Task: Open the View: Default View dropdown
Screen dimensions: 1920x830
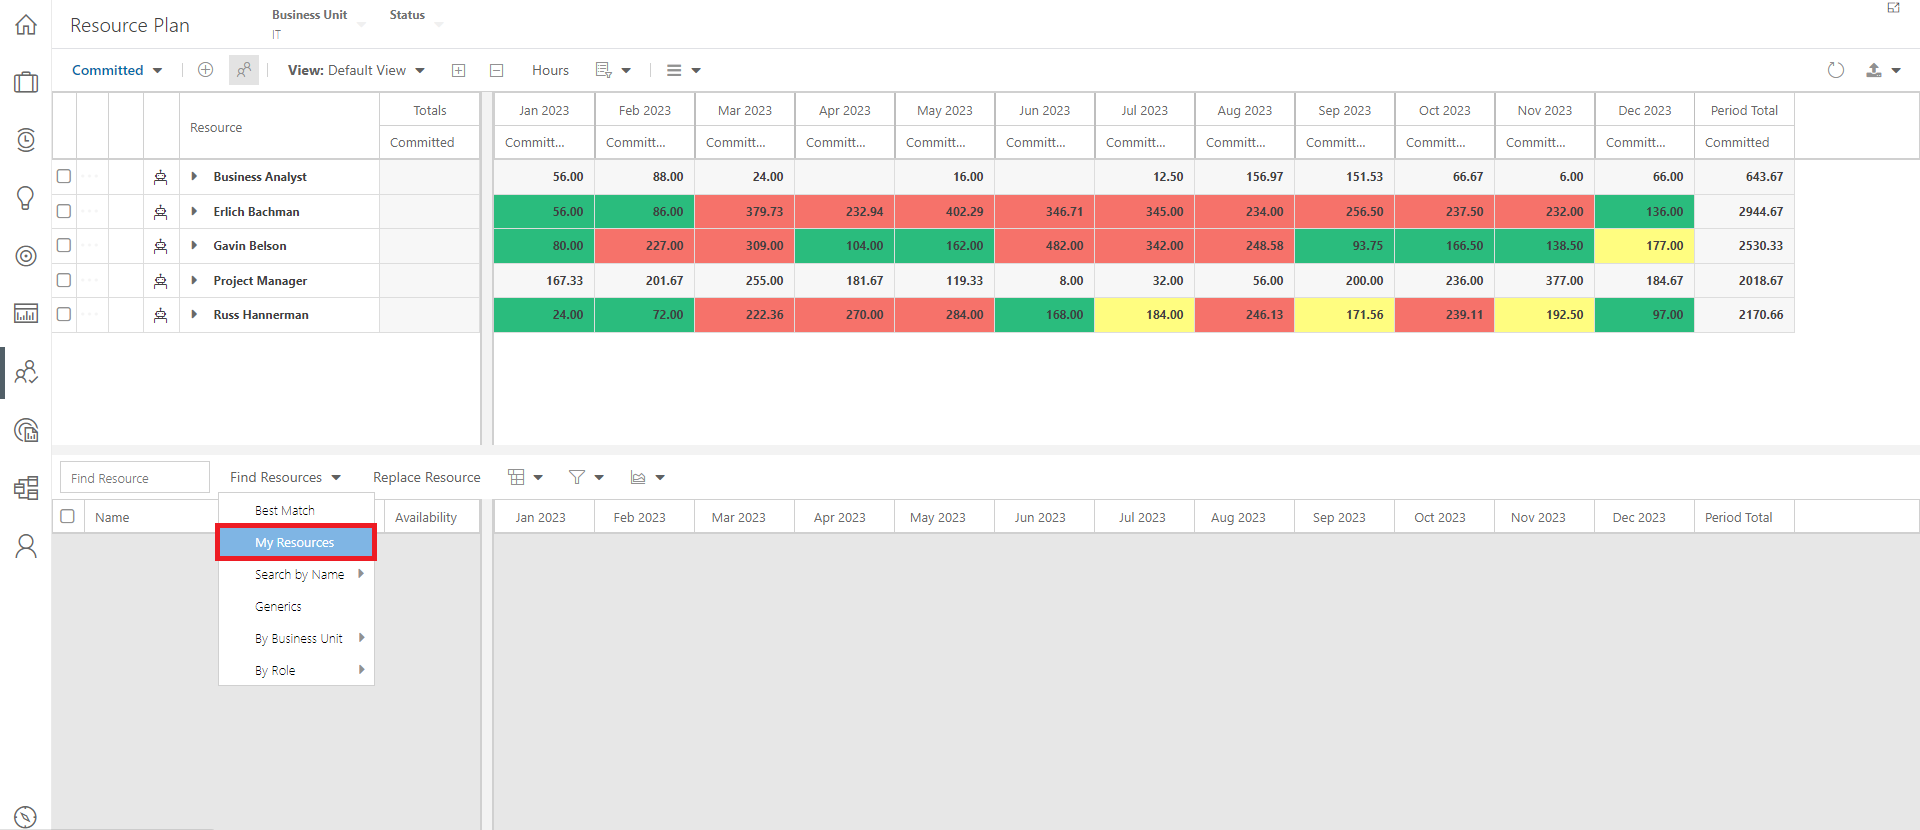Action: tap(356, 70)
